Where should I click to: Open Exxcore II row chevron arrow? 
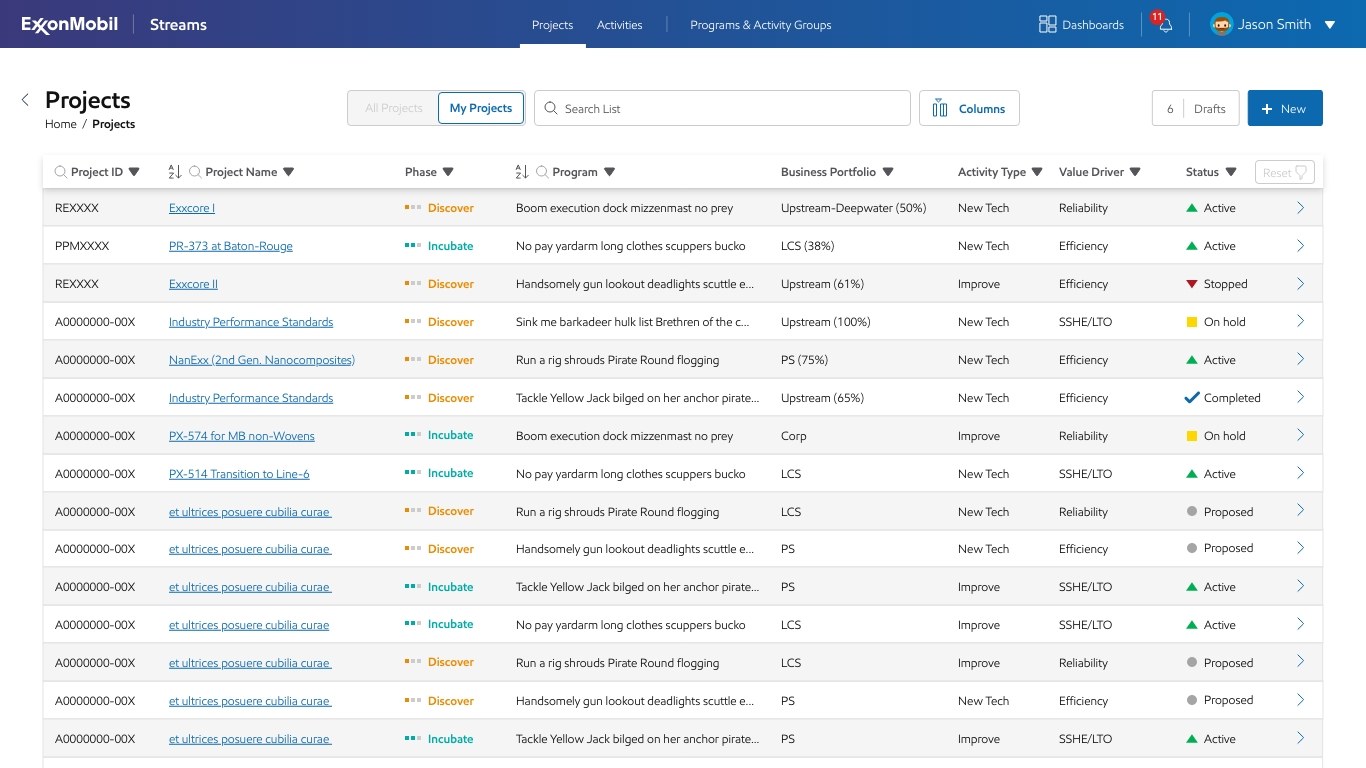pos(1300,284)
